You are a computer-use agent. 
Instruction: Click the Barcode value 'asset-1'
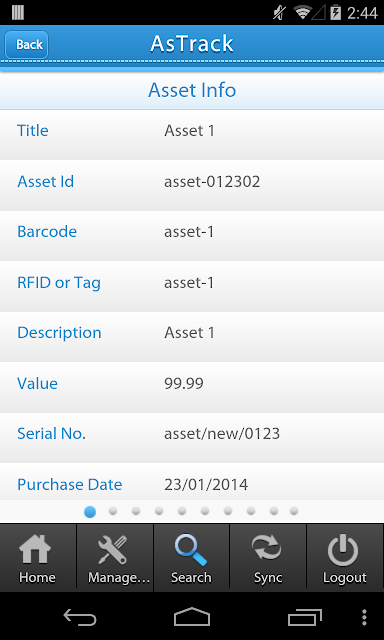pos(189,232)
